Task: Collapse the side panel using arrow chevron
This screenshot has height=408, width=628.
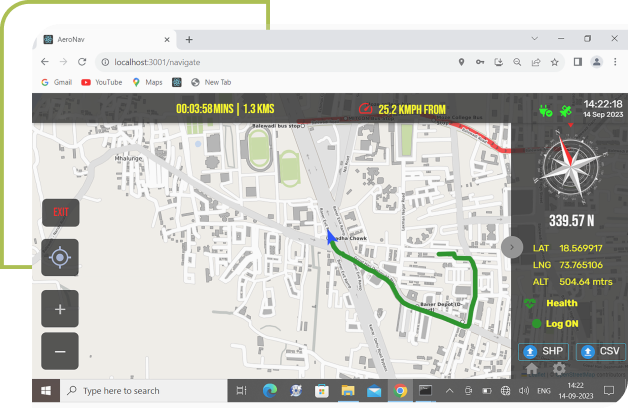Action: pyautogui.click(x=512, y=246)
